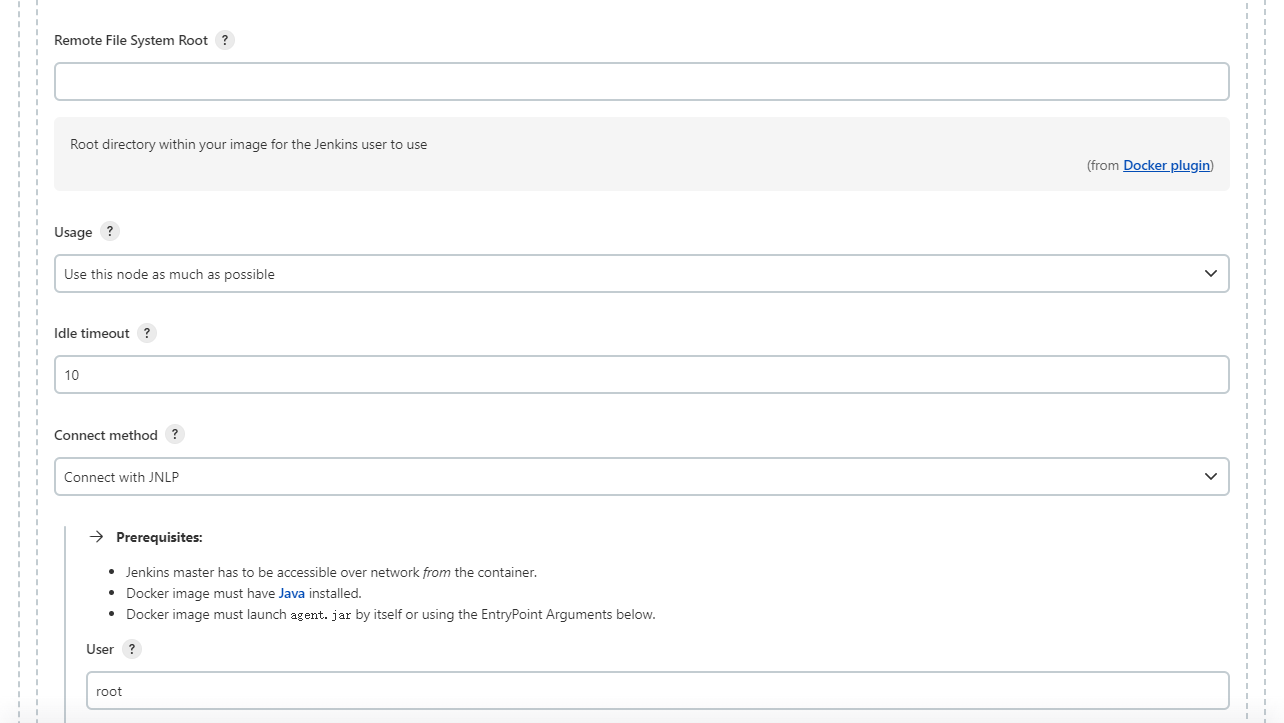This screenshot has width=1284, height=723.
Task: Expand the Connect with JNLP dropdown
Action: tap(641, 477)
